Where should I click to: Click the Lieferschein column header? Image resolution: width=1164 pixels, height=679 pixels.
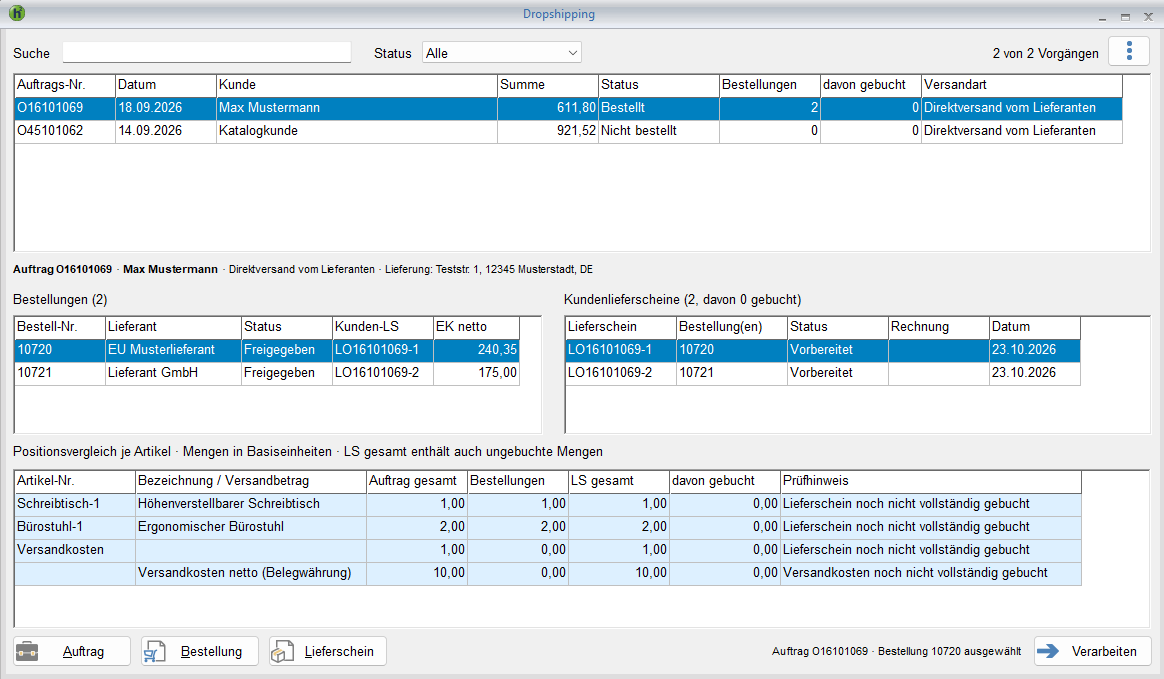[x=621, y=327]
